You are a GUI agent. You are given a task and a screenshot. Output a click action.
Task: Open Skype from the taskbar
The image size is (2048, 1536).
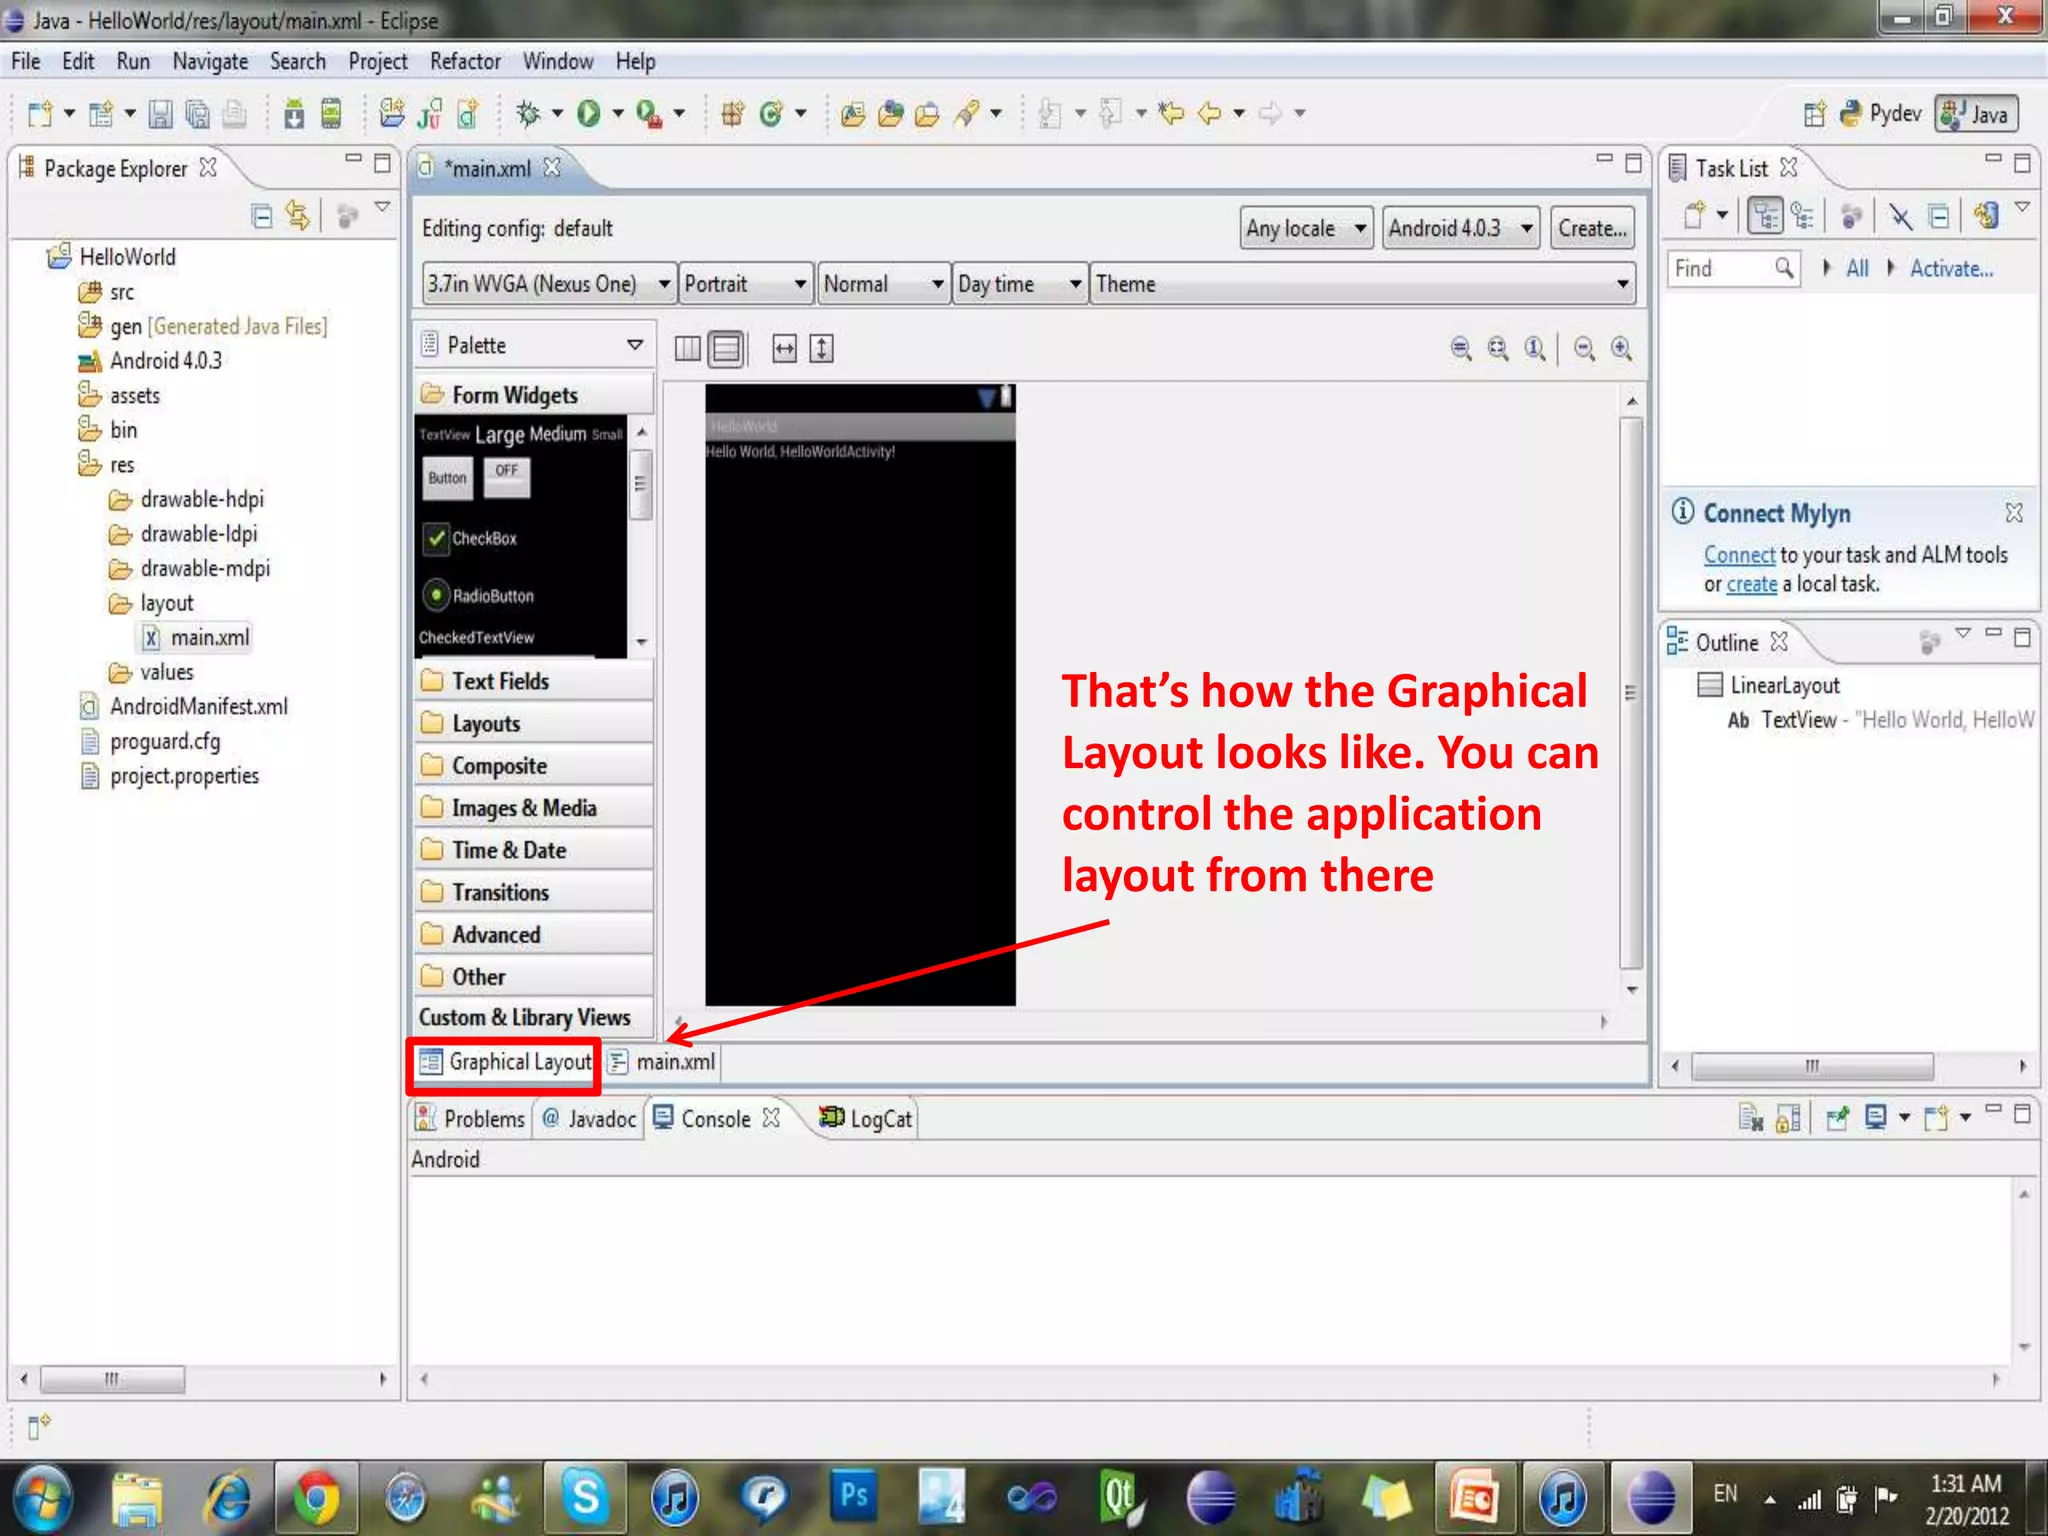586,1498
